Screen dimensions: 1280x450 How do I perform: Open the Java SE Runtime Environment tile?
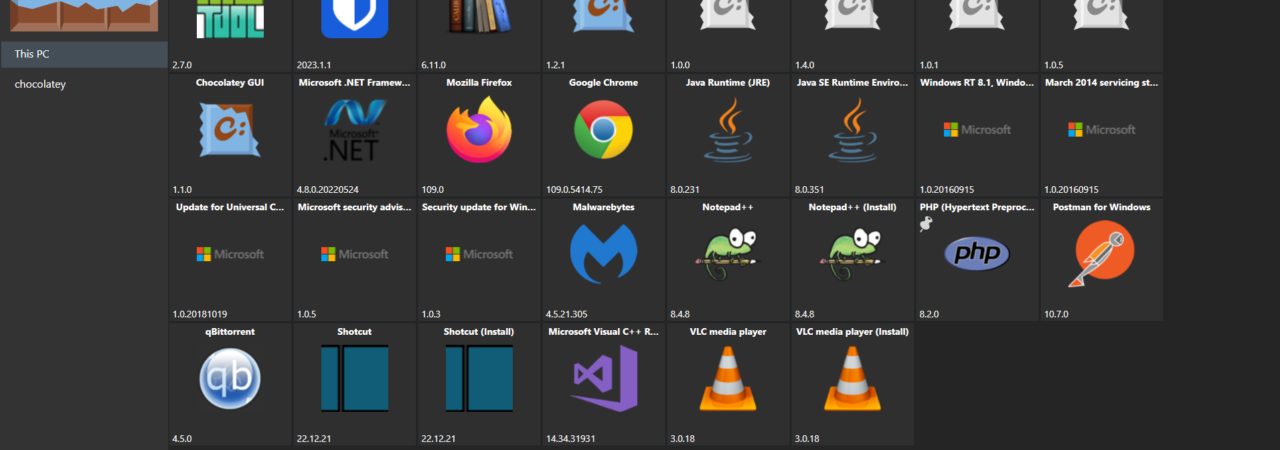pos(852,135)
